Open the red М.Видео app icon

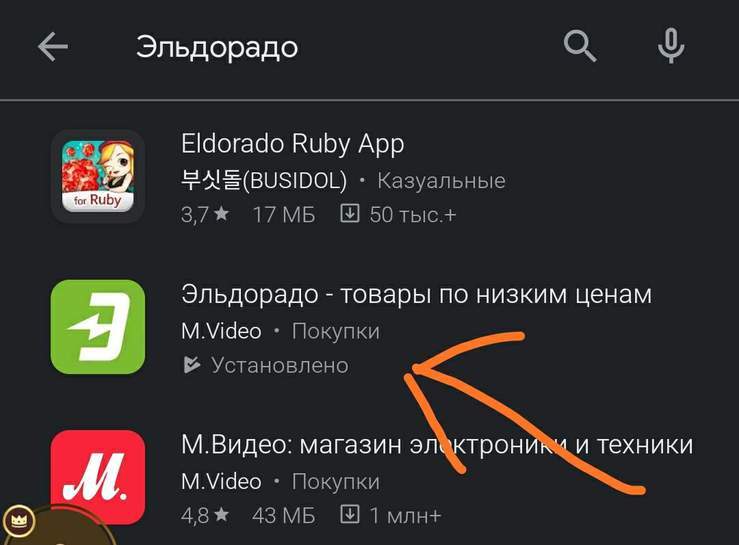click(98, 477)
